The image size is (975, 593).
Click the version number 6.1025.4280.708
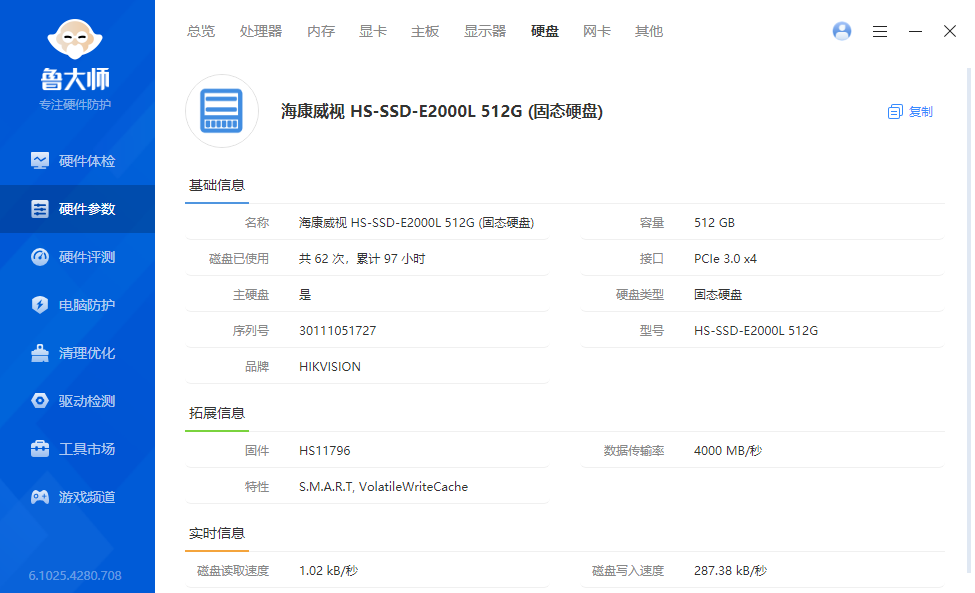tap(75, 576)
